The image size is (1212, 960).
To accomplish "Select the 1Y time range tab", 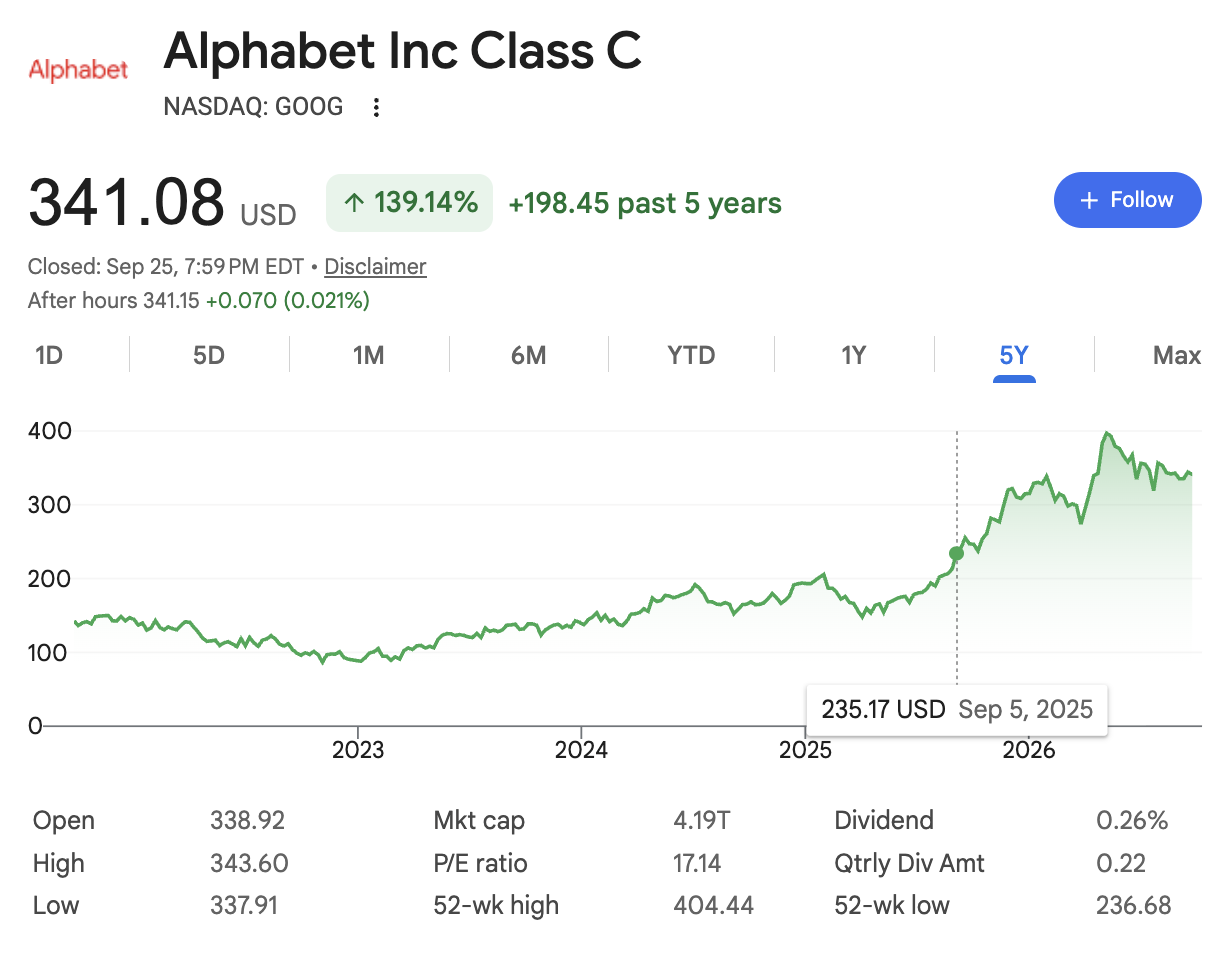I will click(x=853, y=355).
